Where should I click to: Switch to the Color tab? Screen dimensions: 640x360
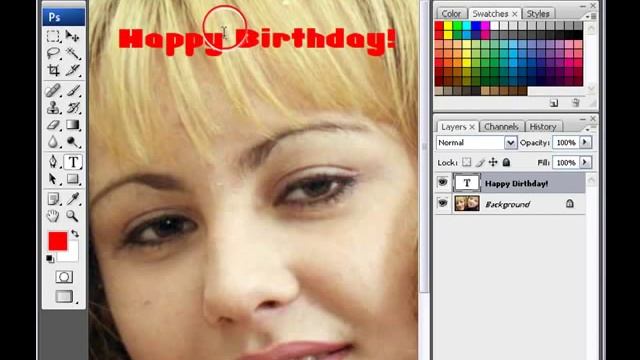point(451,14)
